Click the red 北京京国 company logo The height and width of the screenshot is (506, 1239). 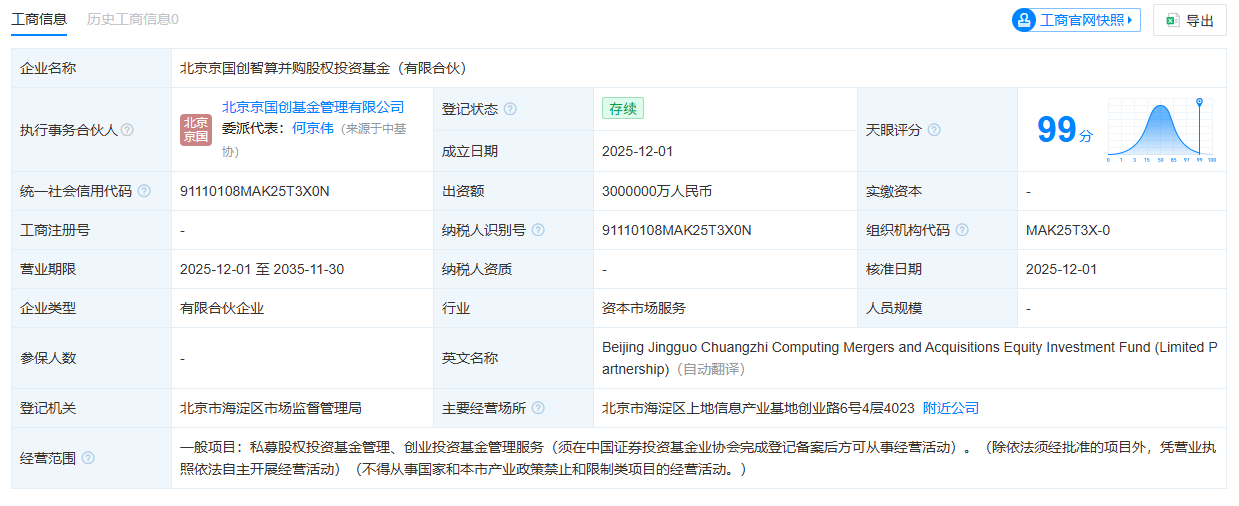(195, 130)
